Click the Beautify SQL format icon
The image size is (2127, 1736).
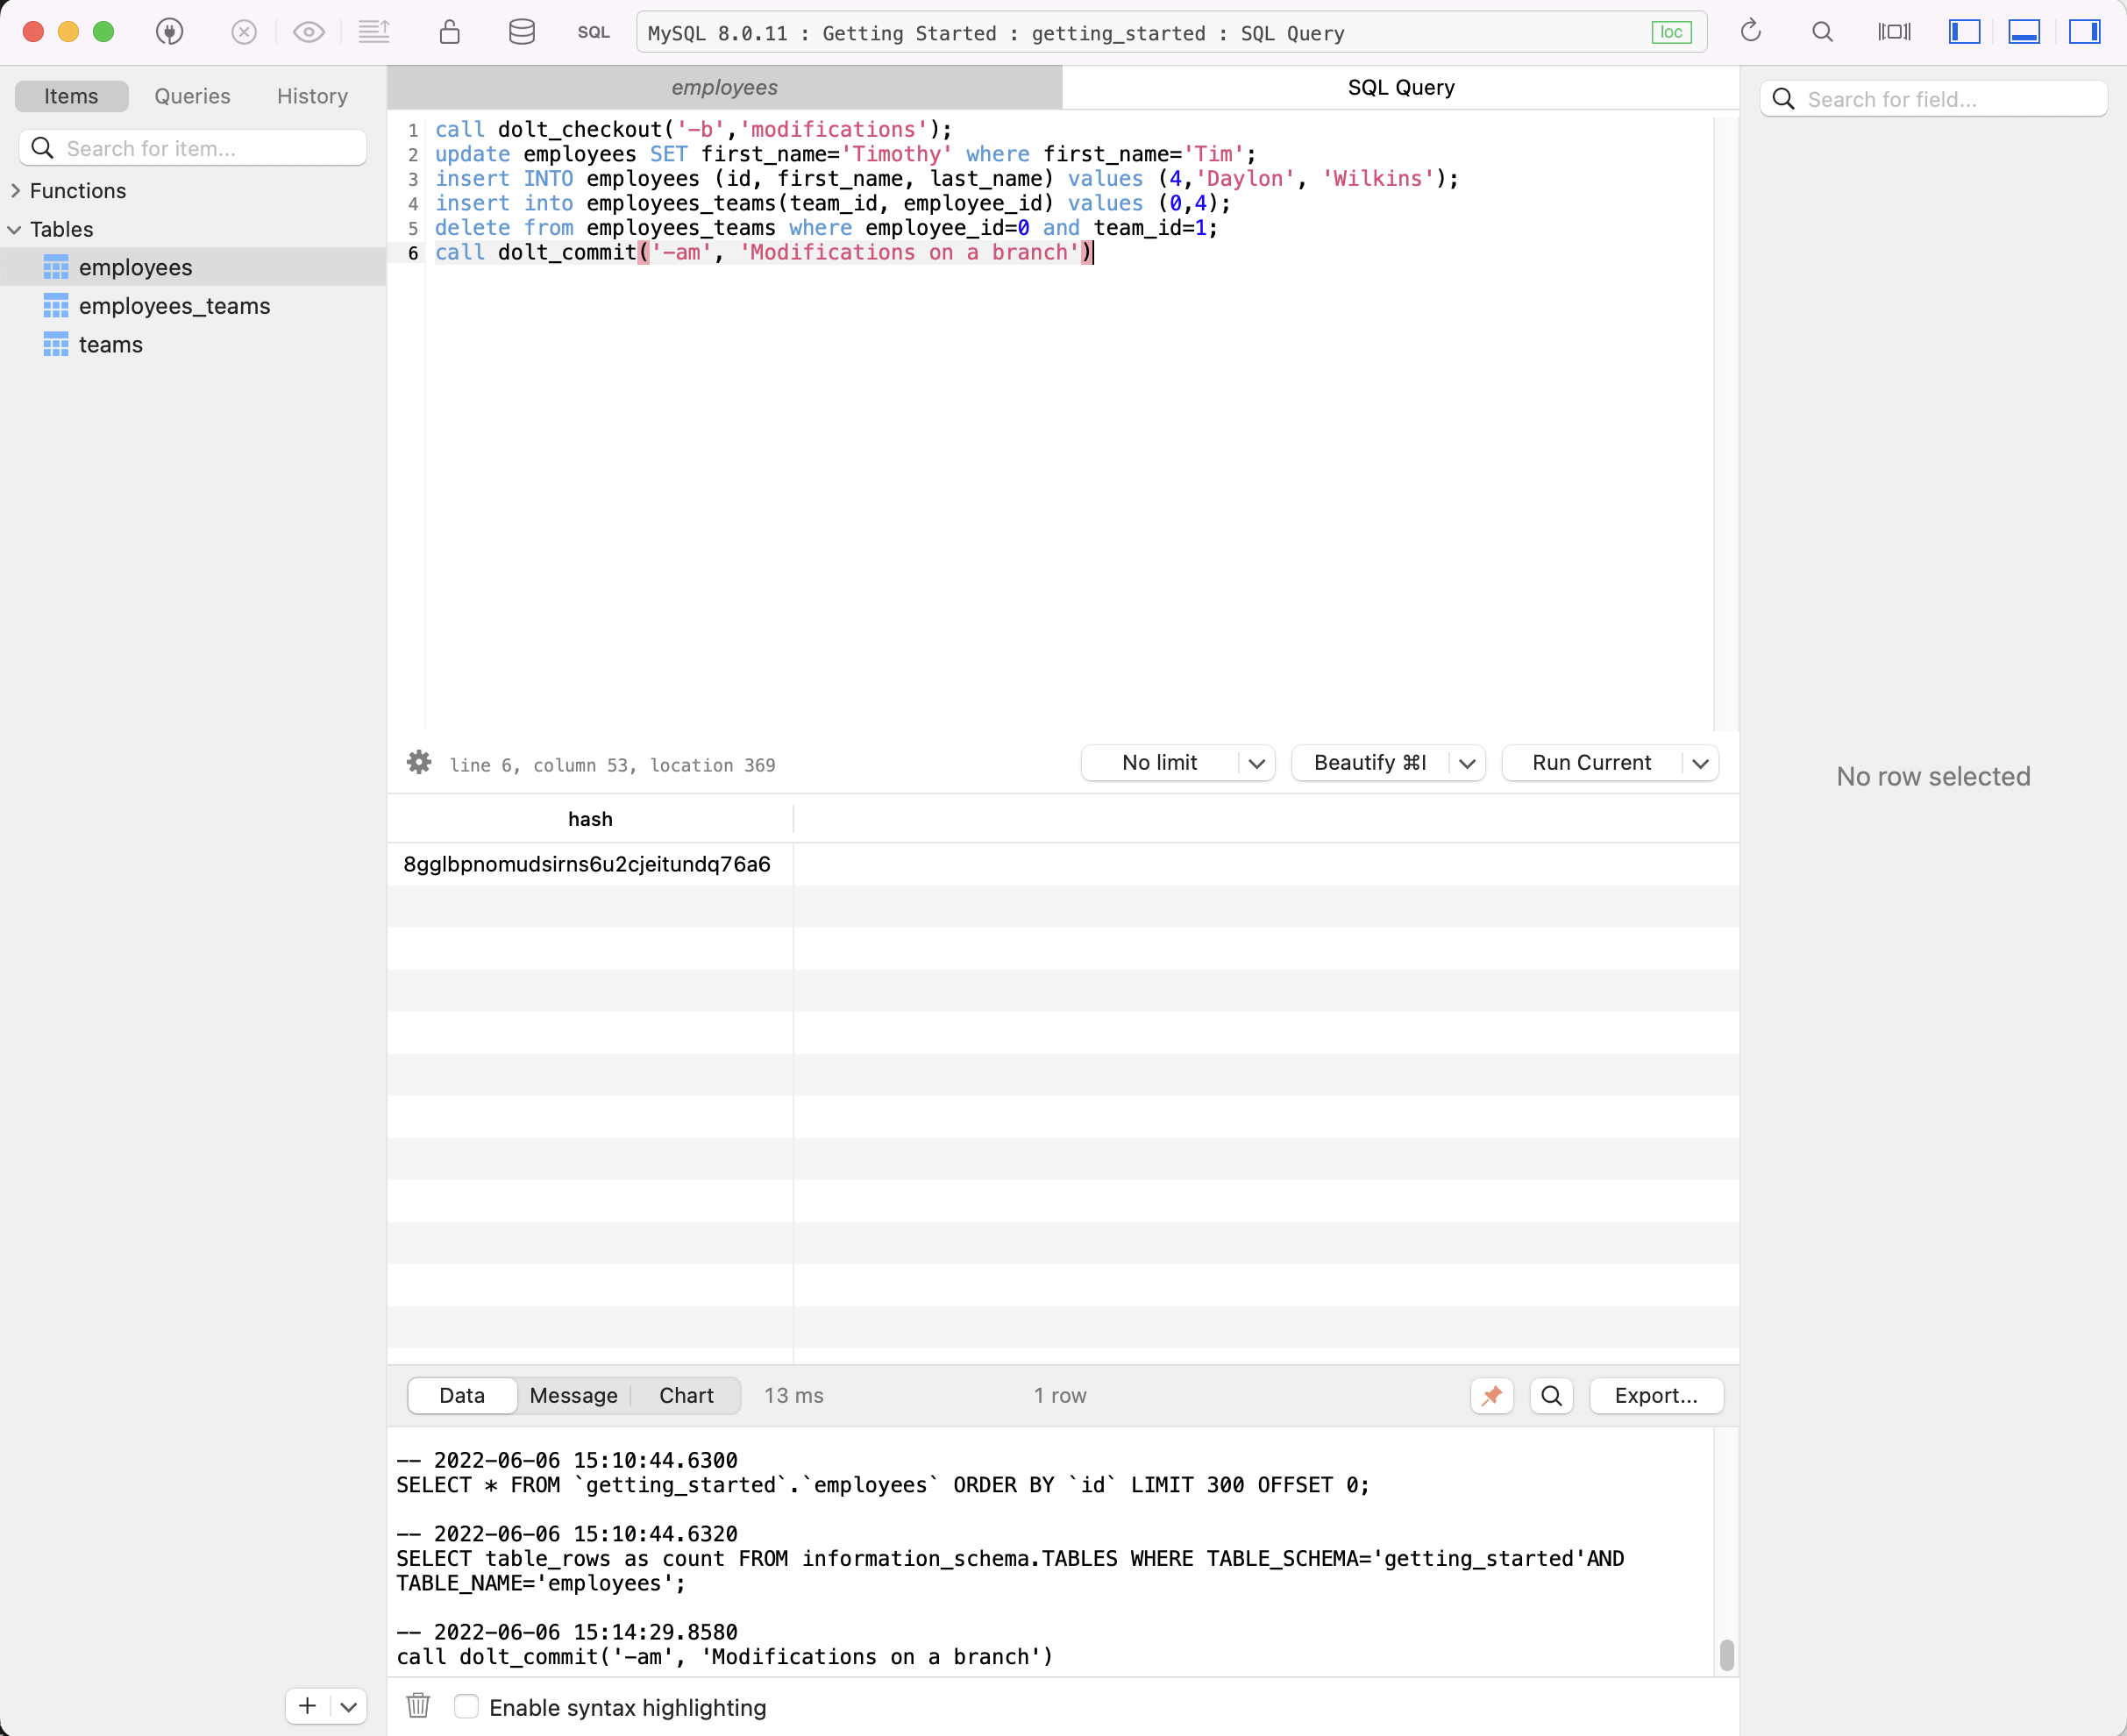[1371, 763]
